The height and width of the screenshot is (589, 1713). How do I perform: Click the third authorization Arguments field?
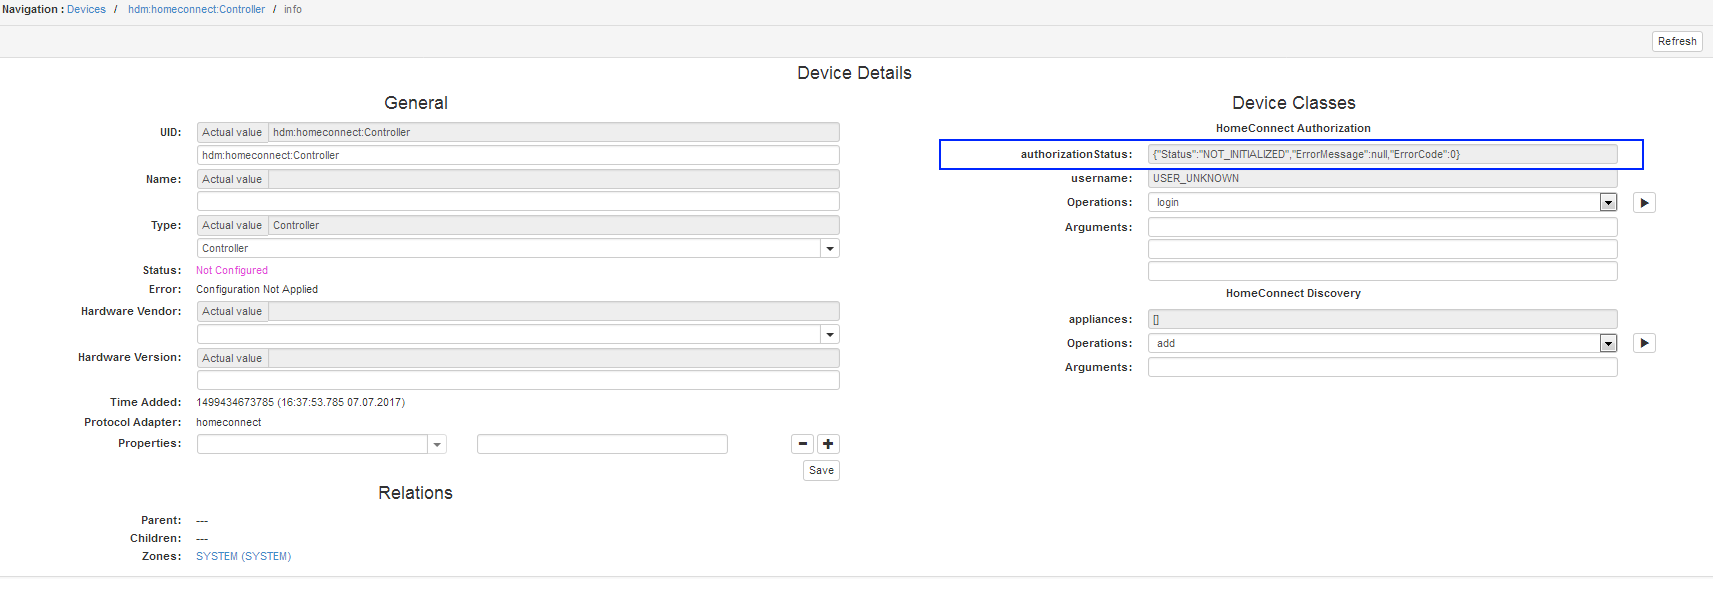pyautogui.click(x=1382, y=271)
